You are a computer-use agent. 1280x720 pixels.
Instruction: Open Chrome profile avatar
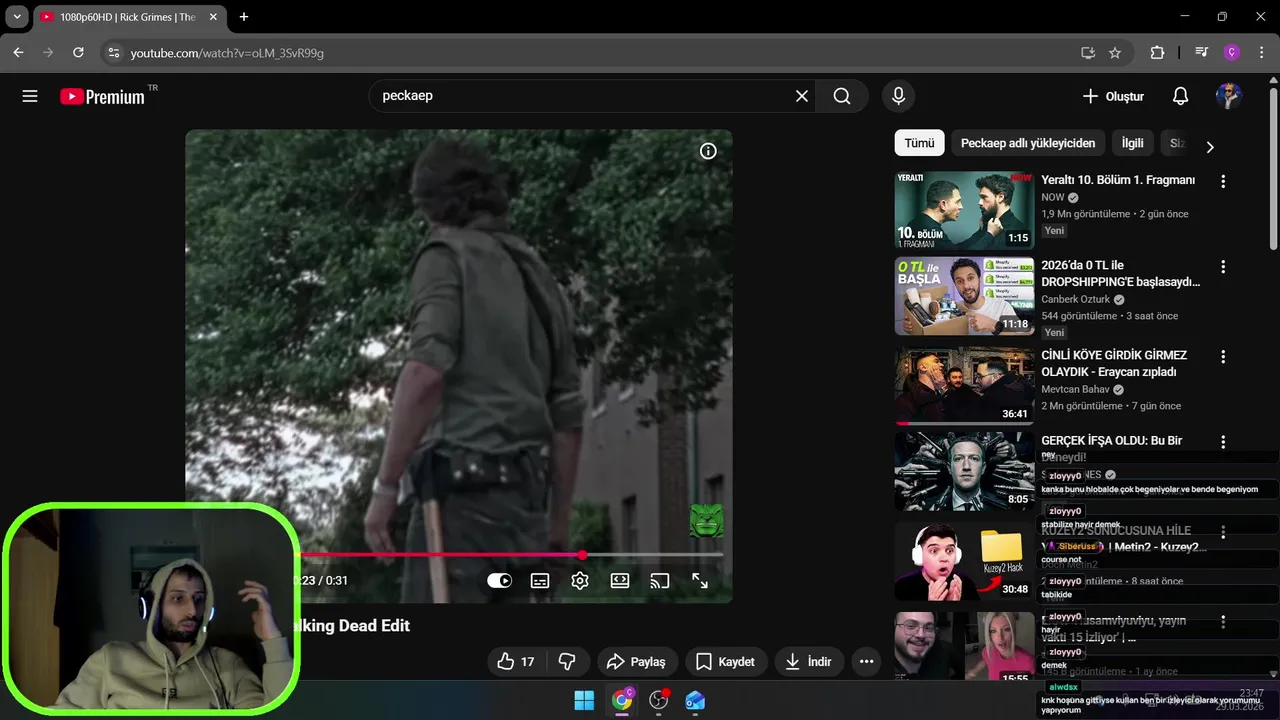coord(1232,53)
